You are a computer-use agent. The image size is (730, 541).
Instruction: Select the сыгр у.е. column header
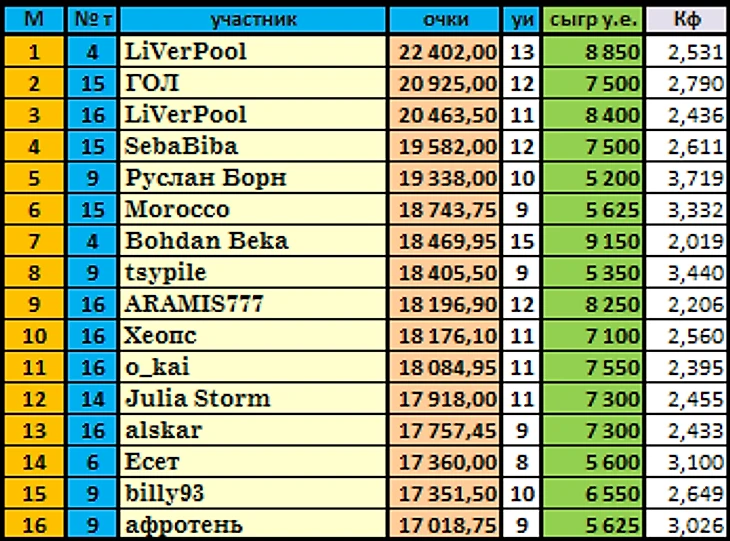click(593, 20)
